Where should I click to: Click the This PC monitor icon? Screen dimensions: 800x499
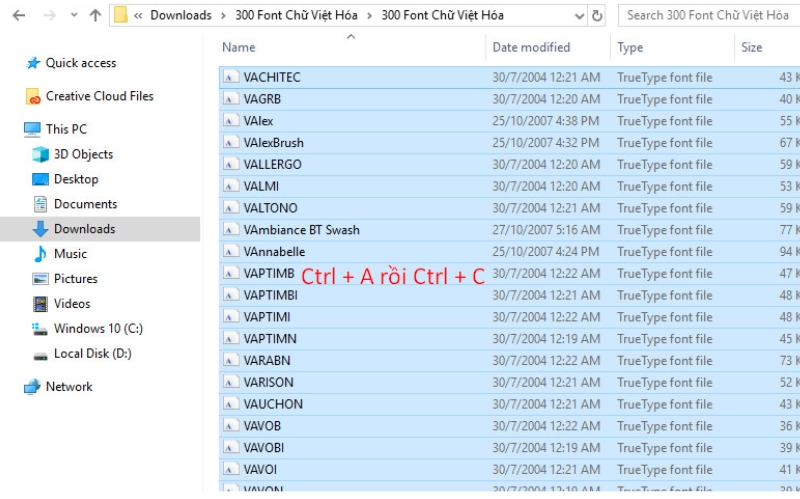32,130
